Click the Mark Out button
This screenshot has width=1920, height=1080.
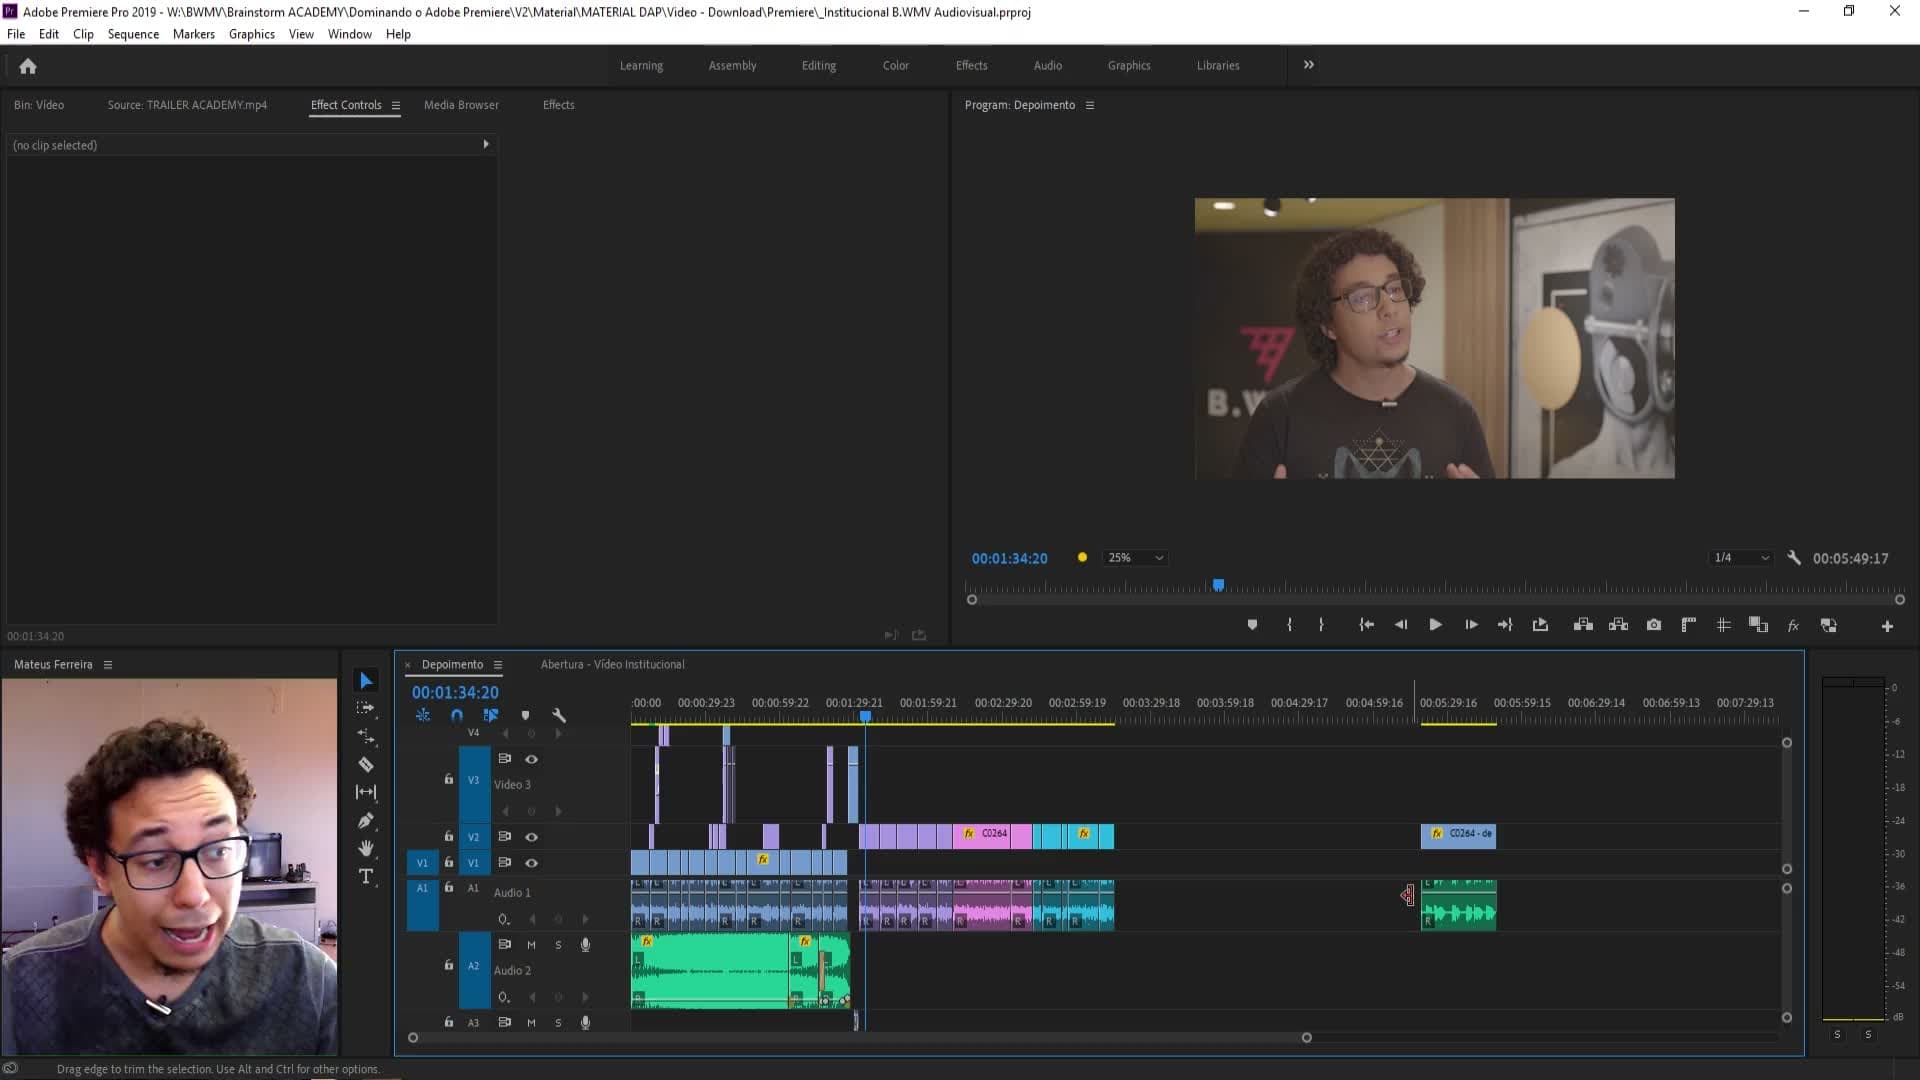[x=1321, y=625]
